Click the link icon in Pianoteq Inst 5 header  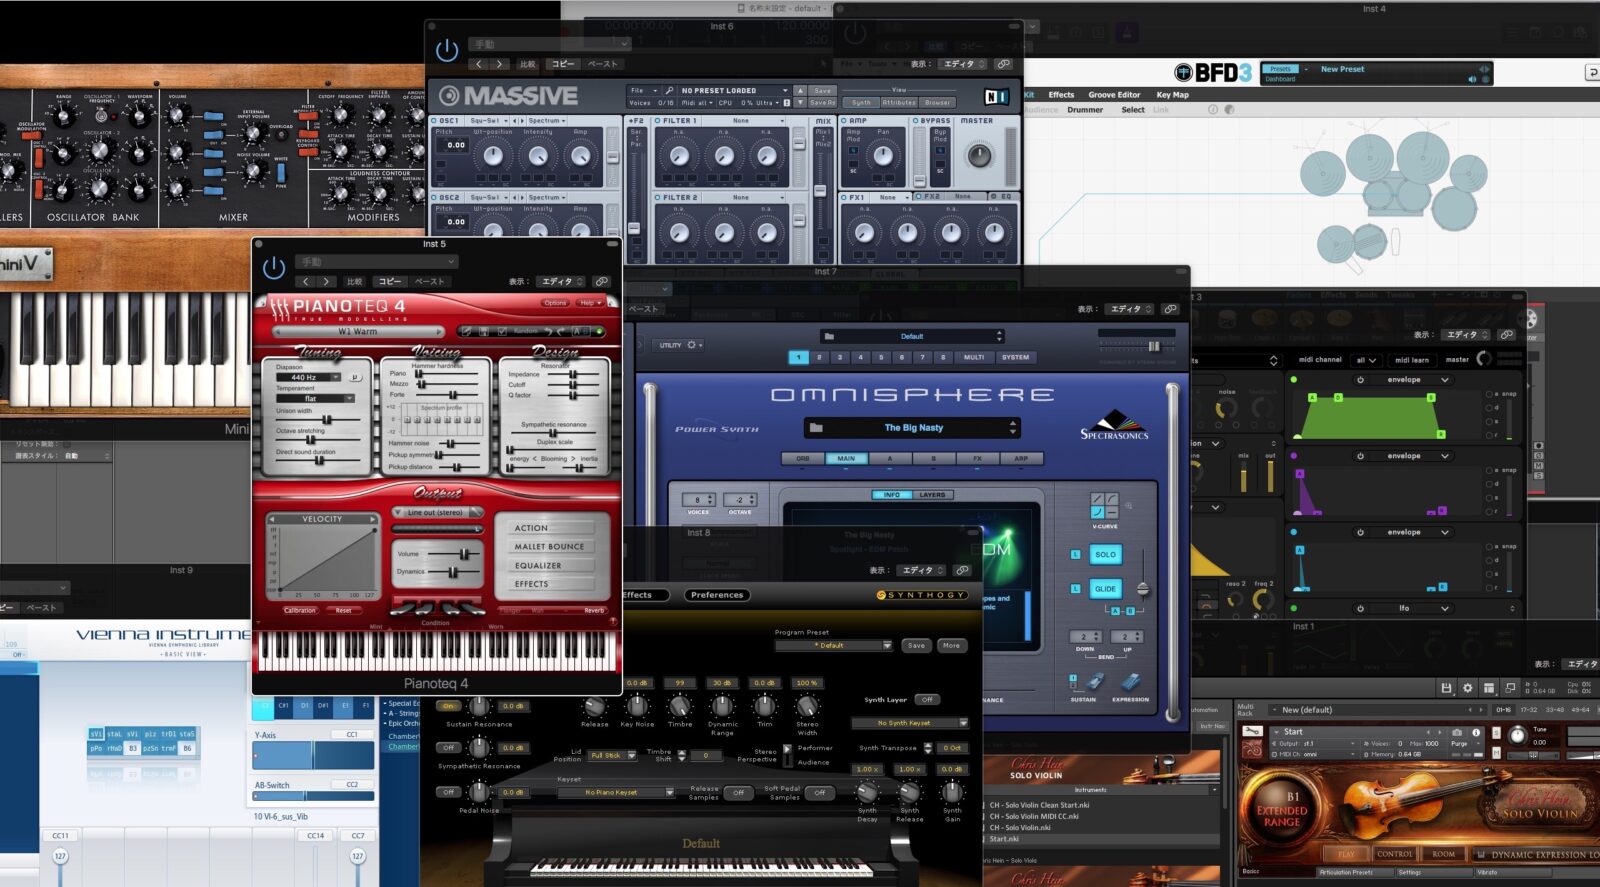(601, 282)
